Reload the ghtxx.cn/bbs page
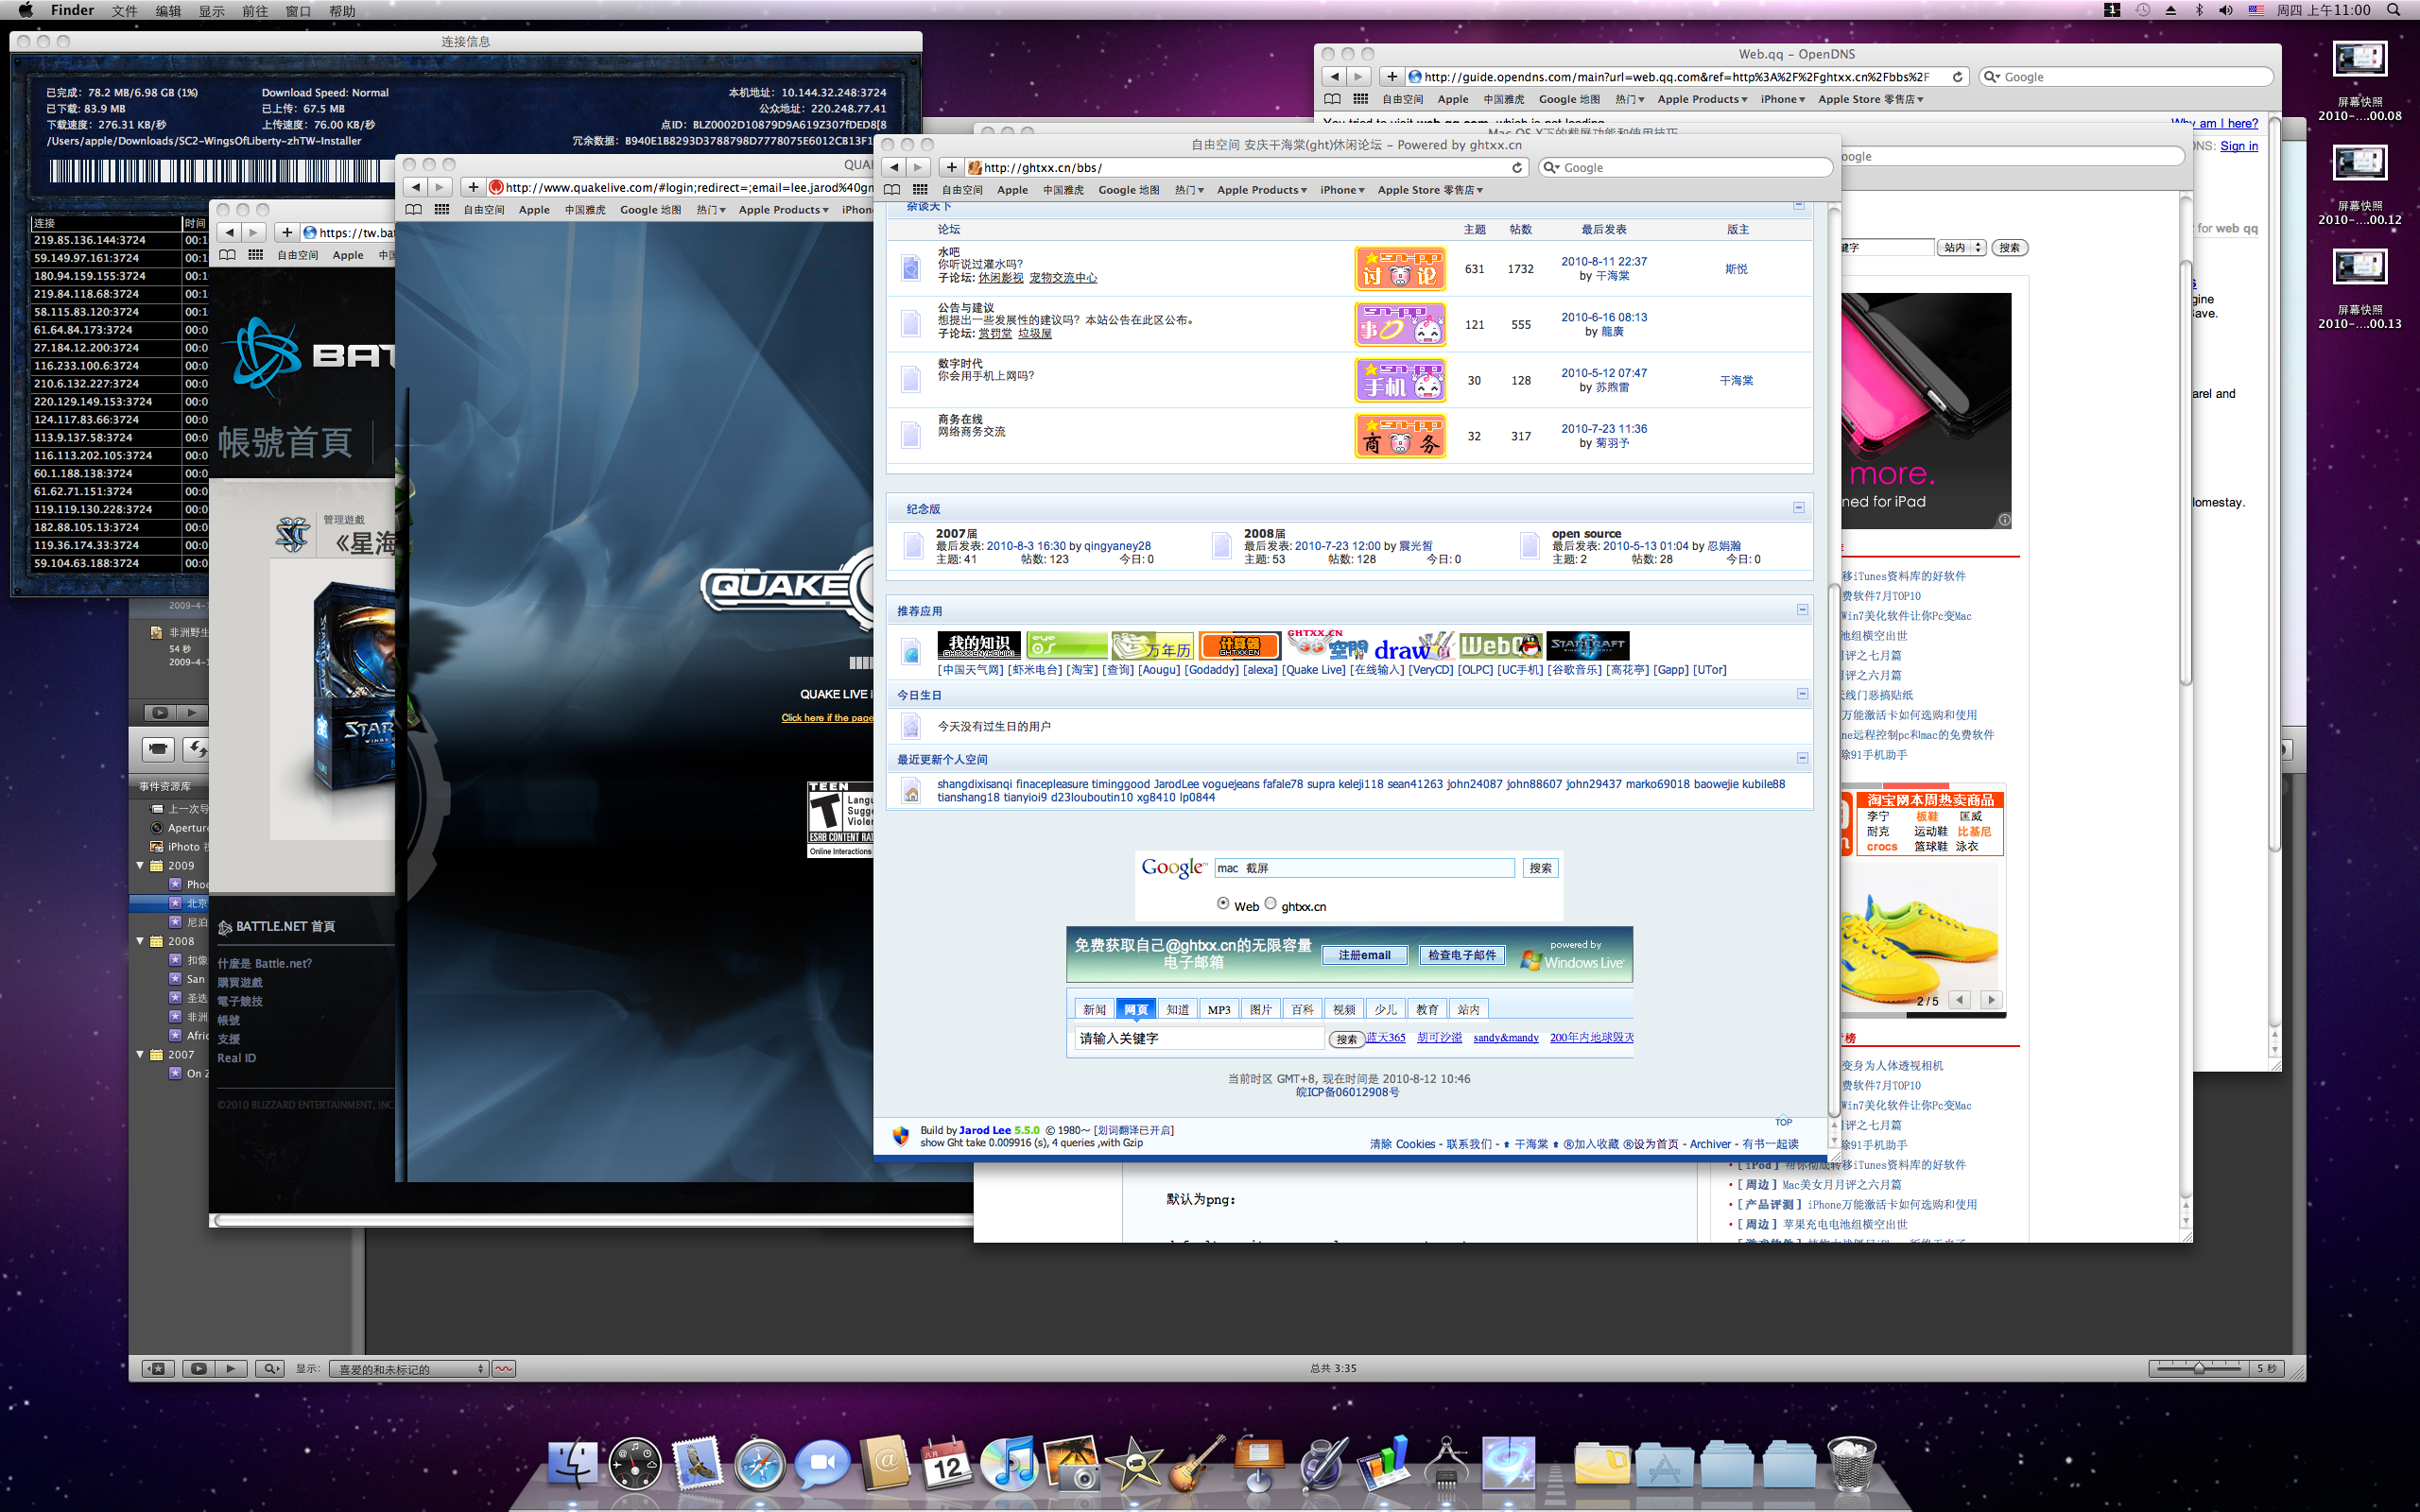 (1517, 168)
